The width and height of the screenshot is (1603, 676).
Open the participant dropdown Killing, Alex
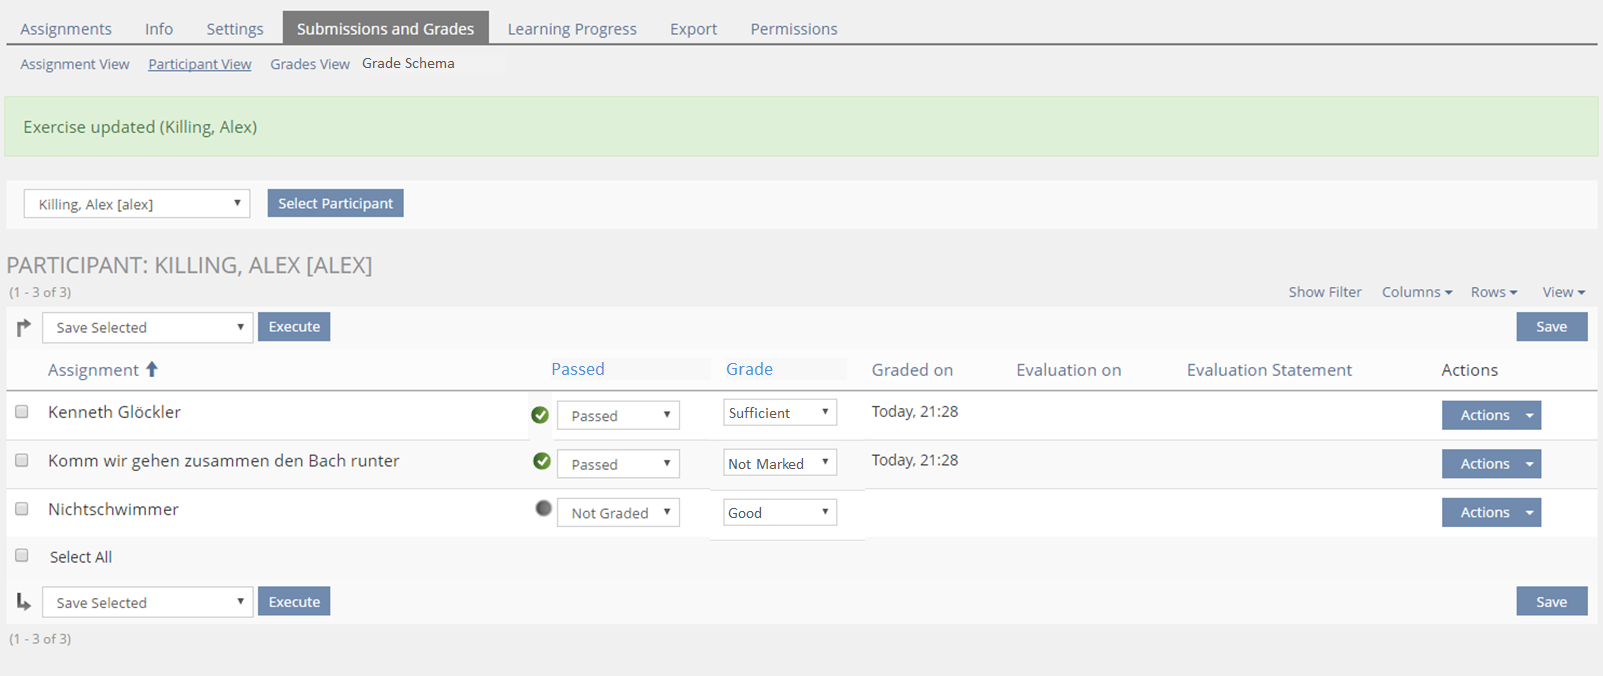point(137,204)
